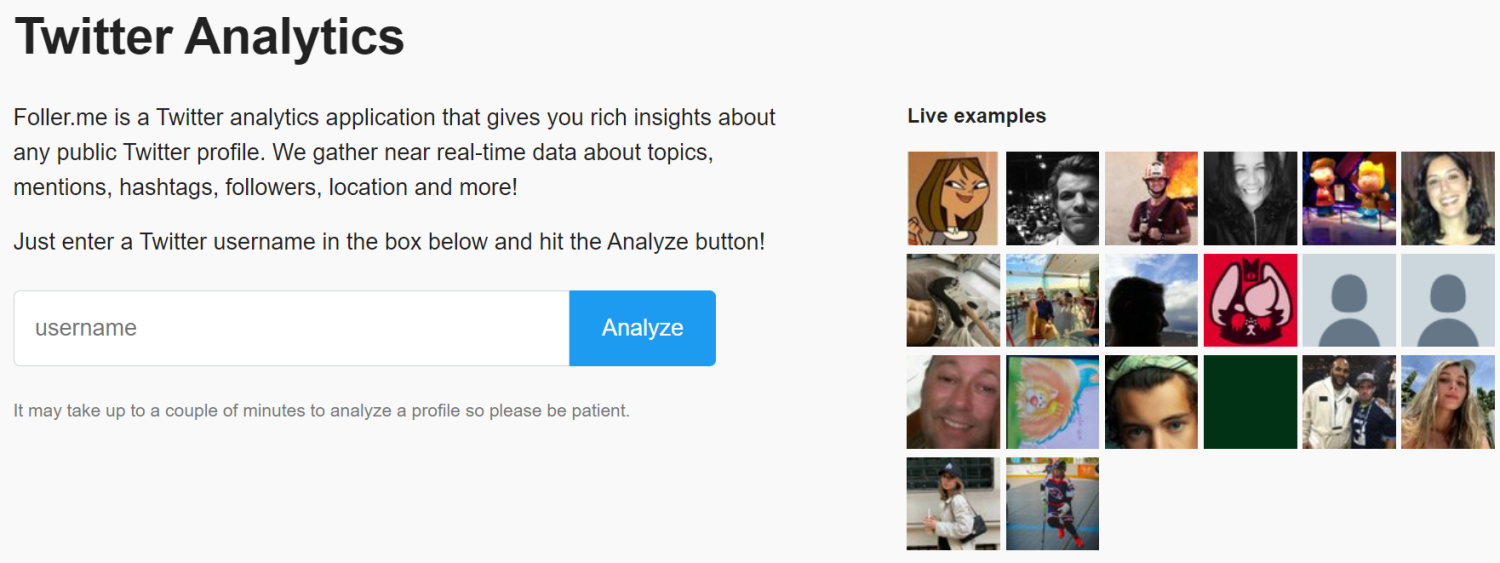Open the smiling dark curly-haired woman avatar
The height and width of the screenshot is (563, 1500).
1447,198
